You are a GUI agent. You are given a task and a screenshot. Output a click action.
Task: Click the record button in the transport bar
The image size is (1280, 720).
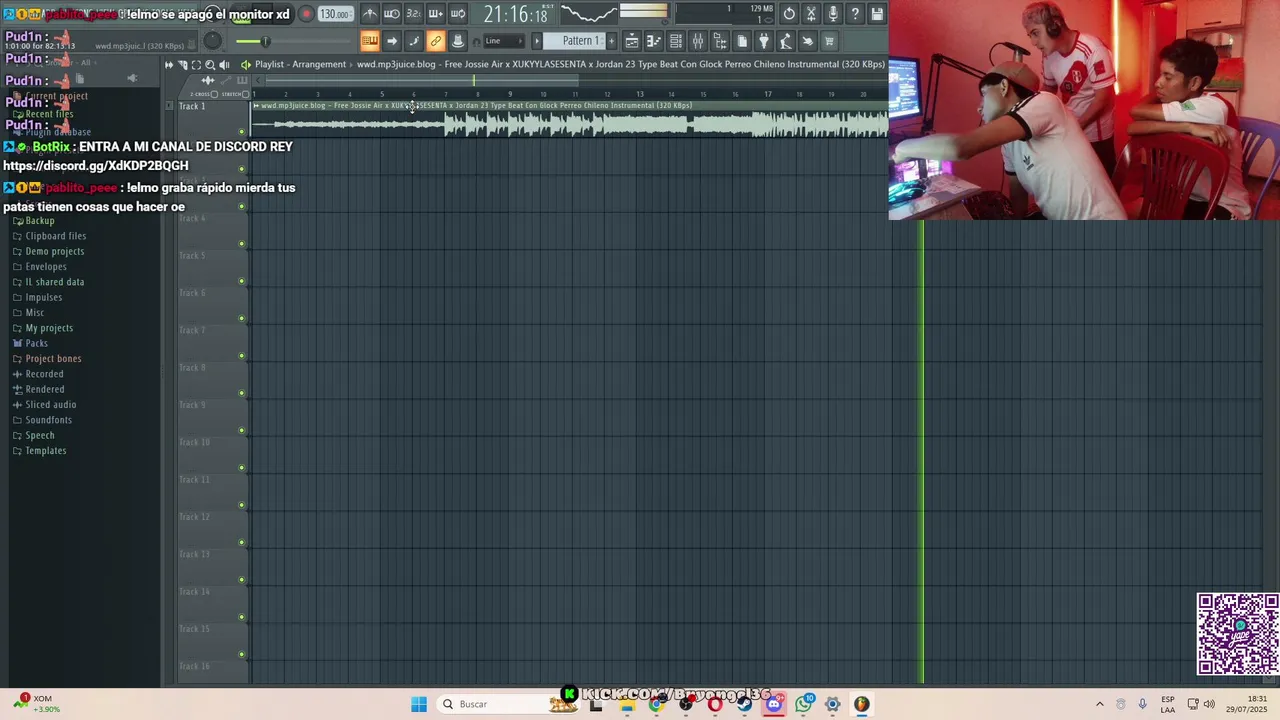click(306, 14)
